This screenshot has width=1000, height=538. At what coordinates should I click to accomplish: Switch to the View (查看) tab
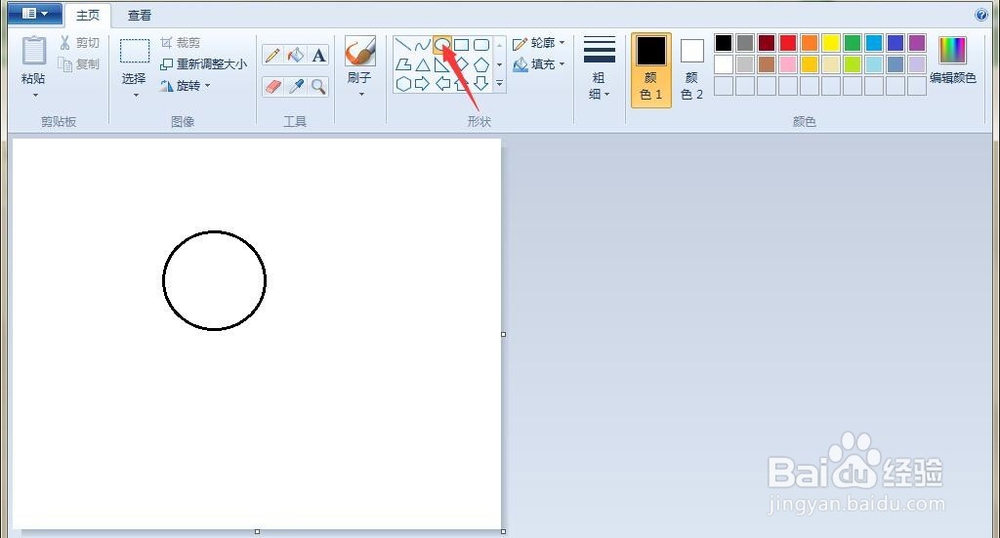pyautogui.click(x=139, y=15)
